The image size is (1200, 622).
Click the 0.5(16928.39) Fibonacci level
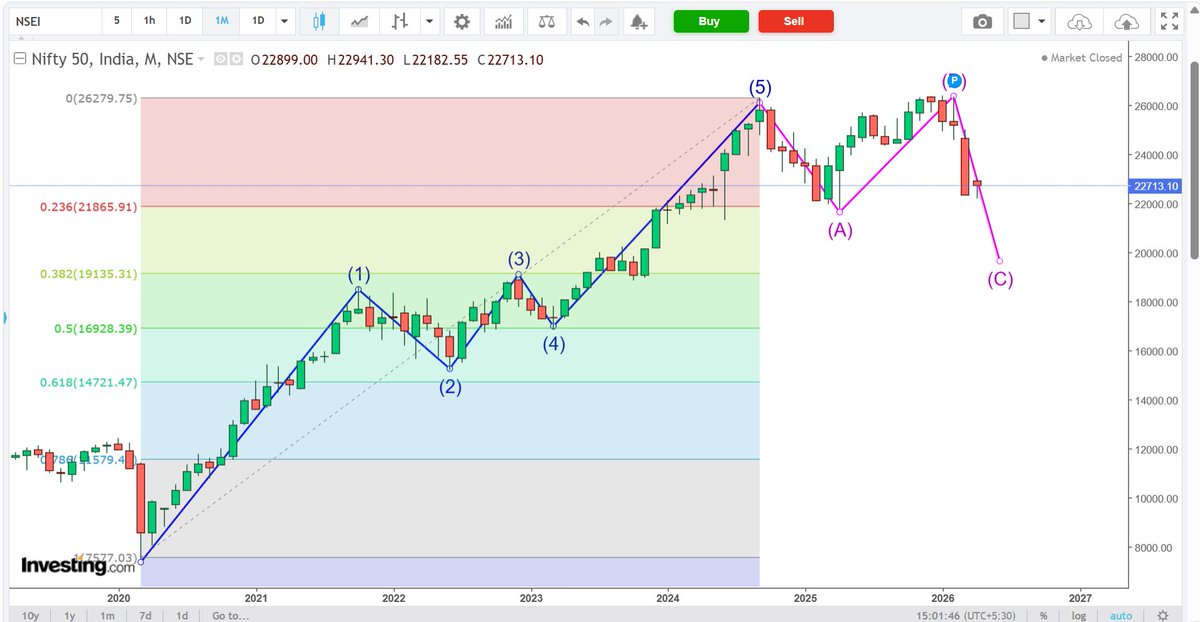pos(94,328)
